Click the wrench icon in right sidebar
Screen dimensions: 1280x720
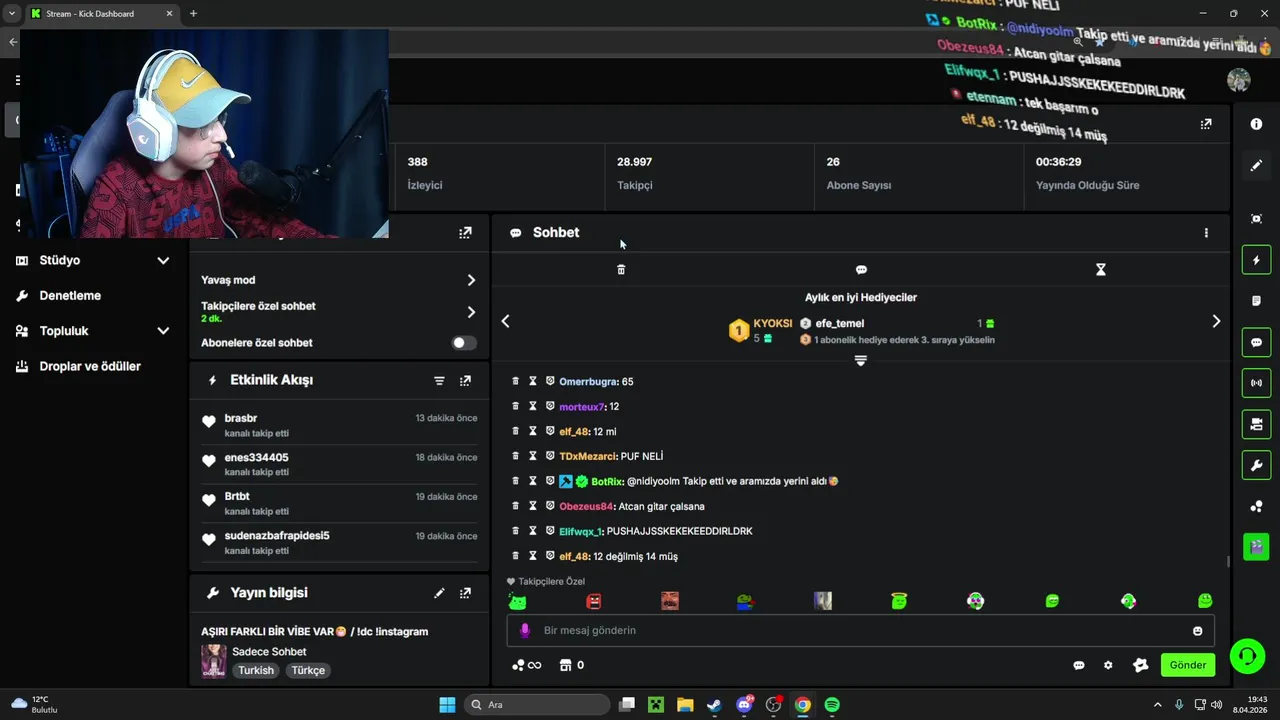(1257, 465)
